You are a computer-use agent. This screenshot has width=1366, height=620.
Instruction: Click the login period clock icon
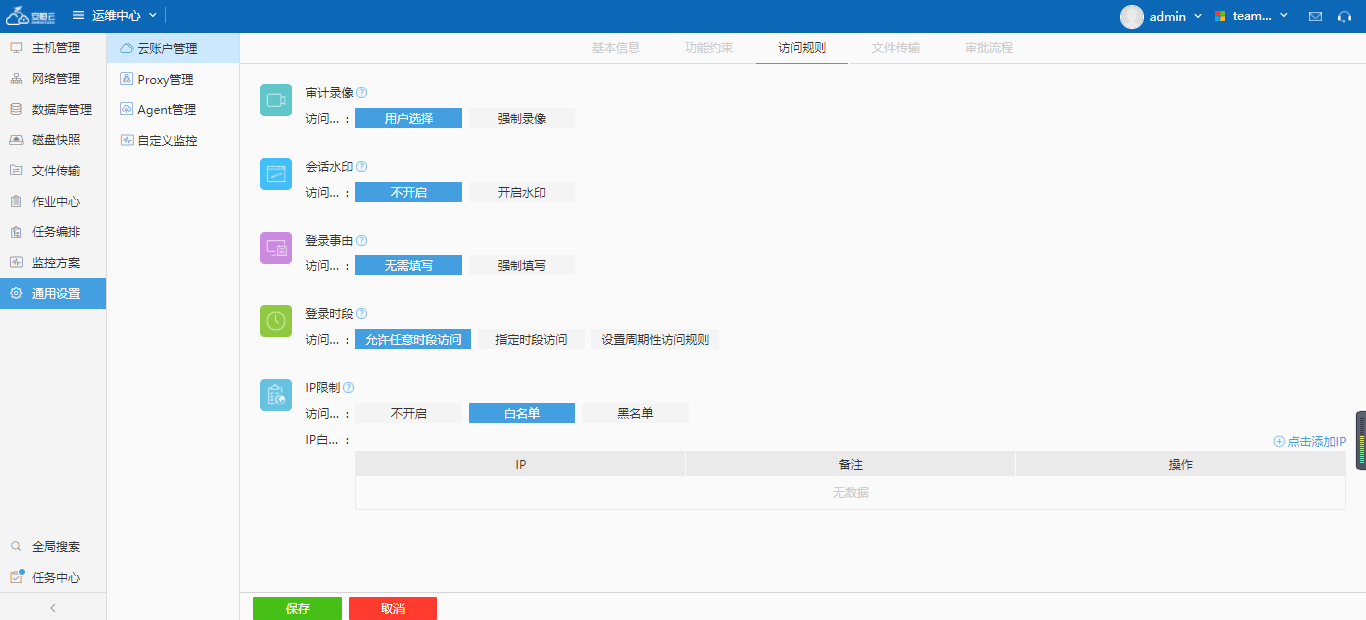[276, 321]
